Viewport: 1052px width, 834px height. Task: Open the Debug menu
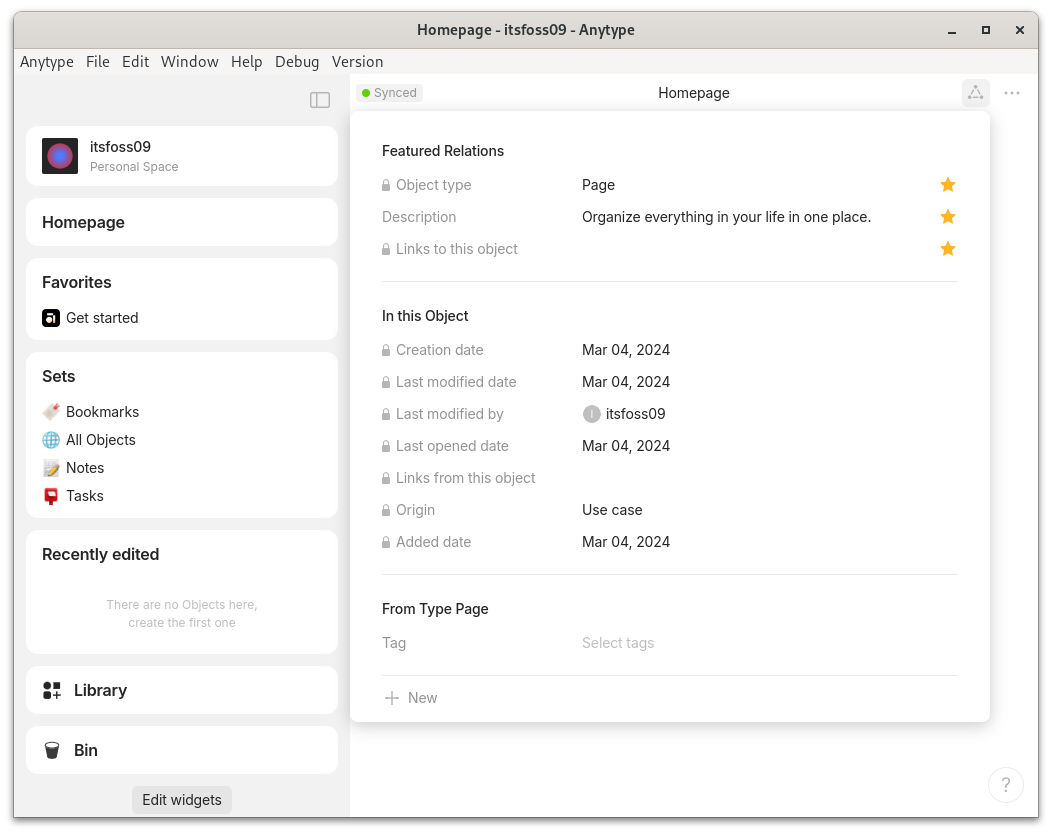[x=297, y=61]
